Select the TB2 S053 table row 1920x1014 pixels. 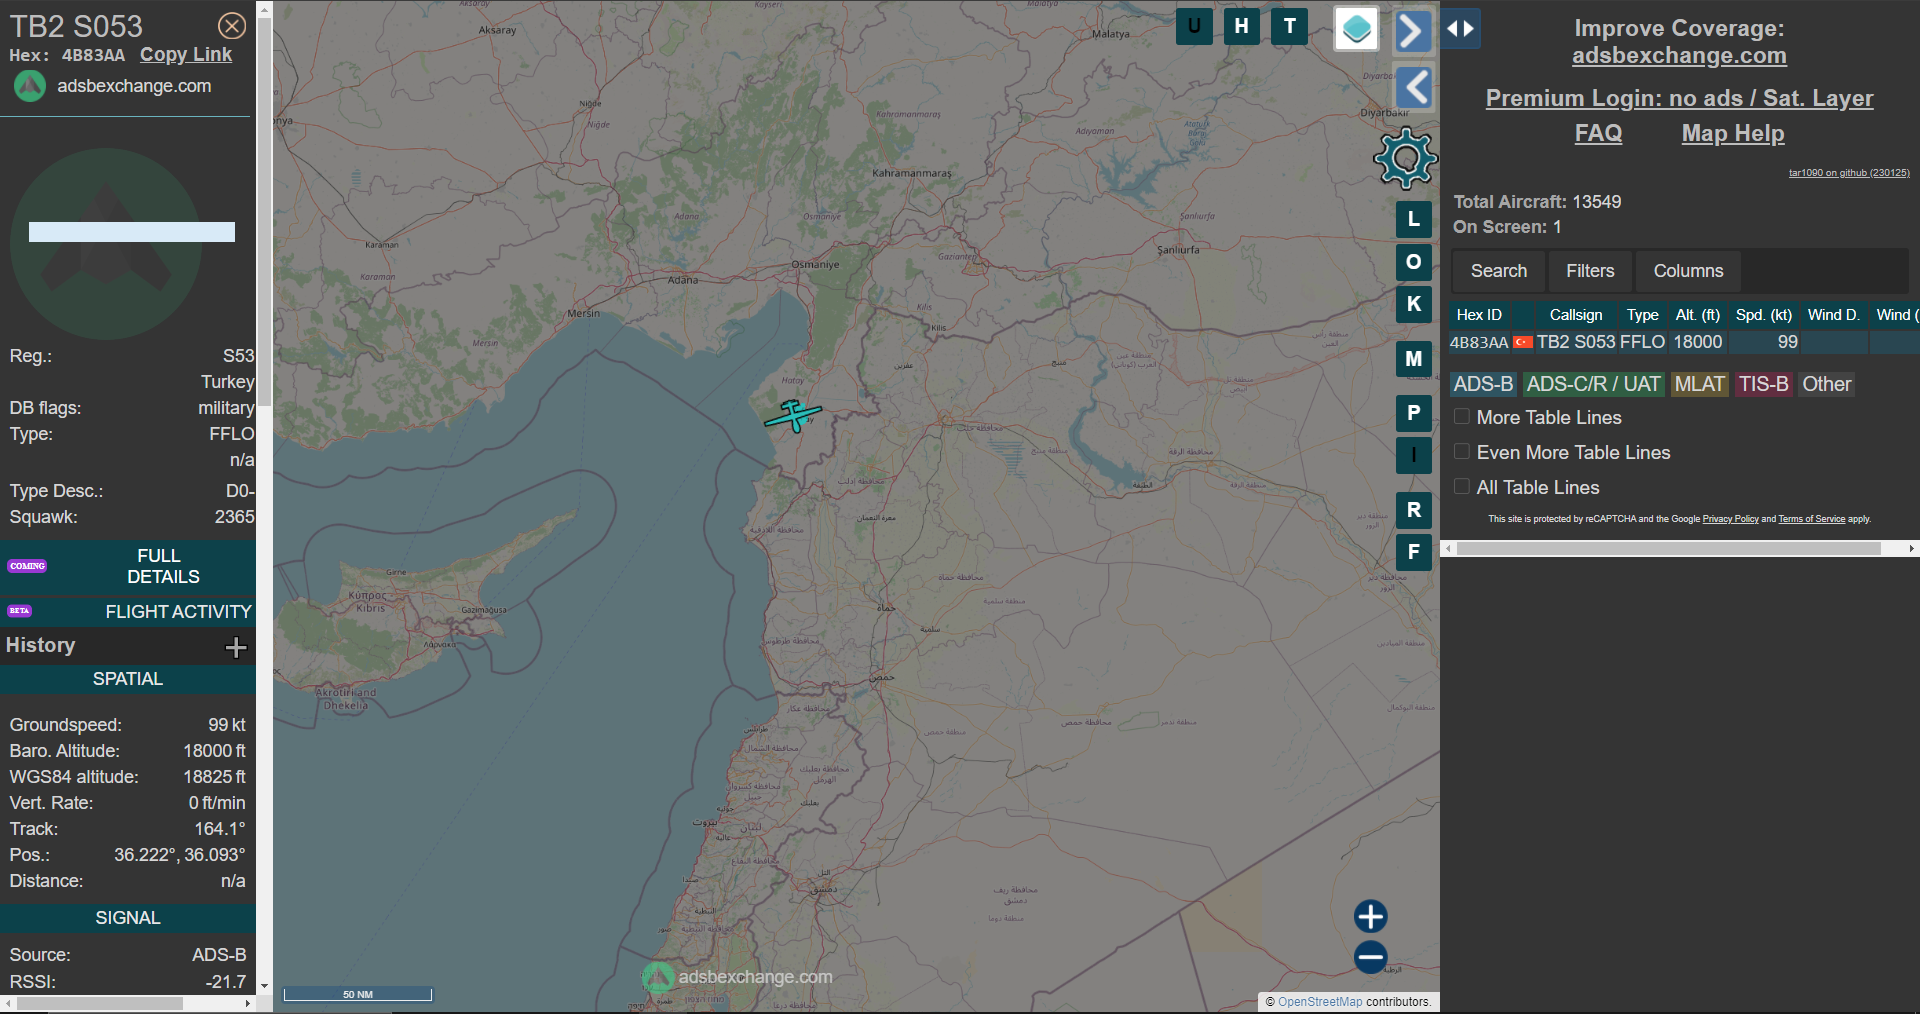1684,342
